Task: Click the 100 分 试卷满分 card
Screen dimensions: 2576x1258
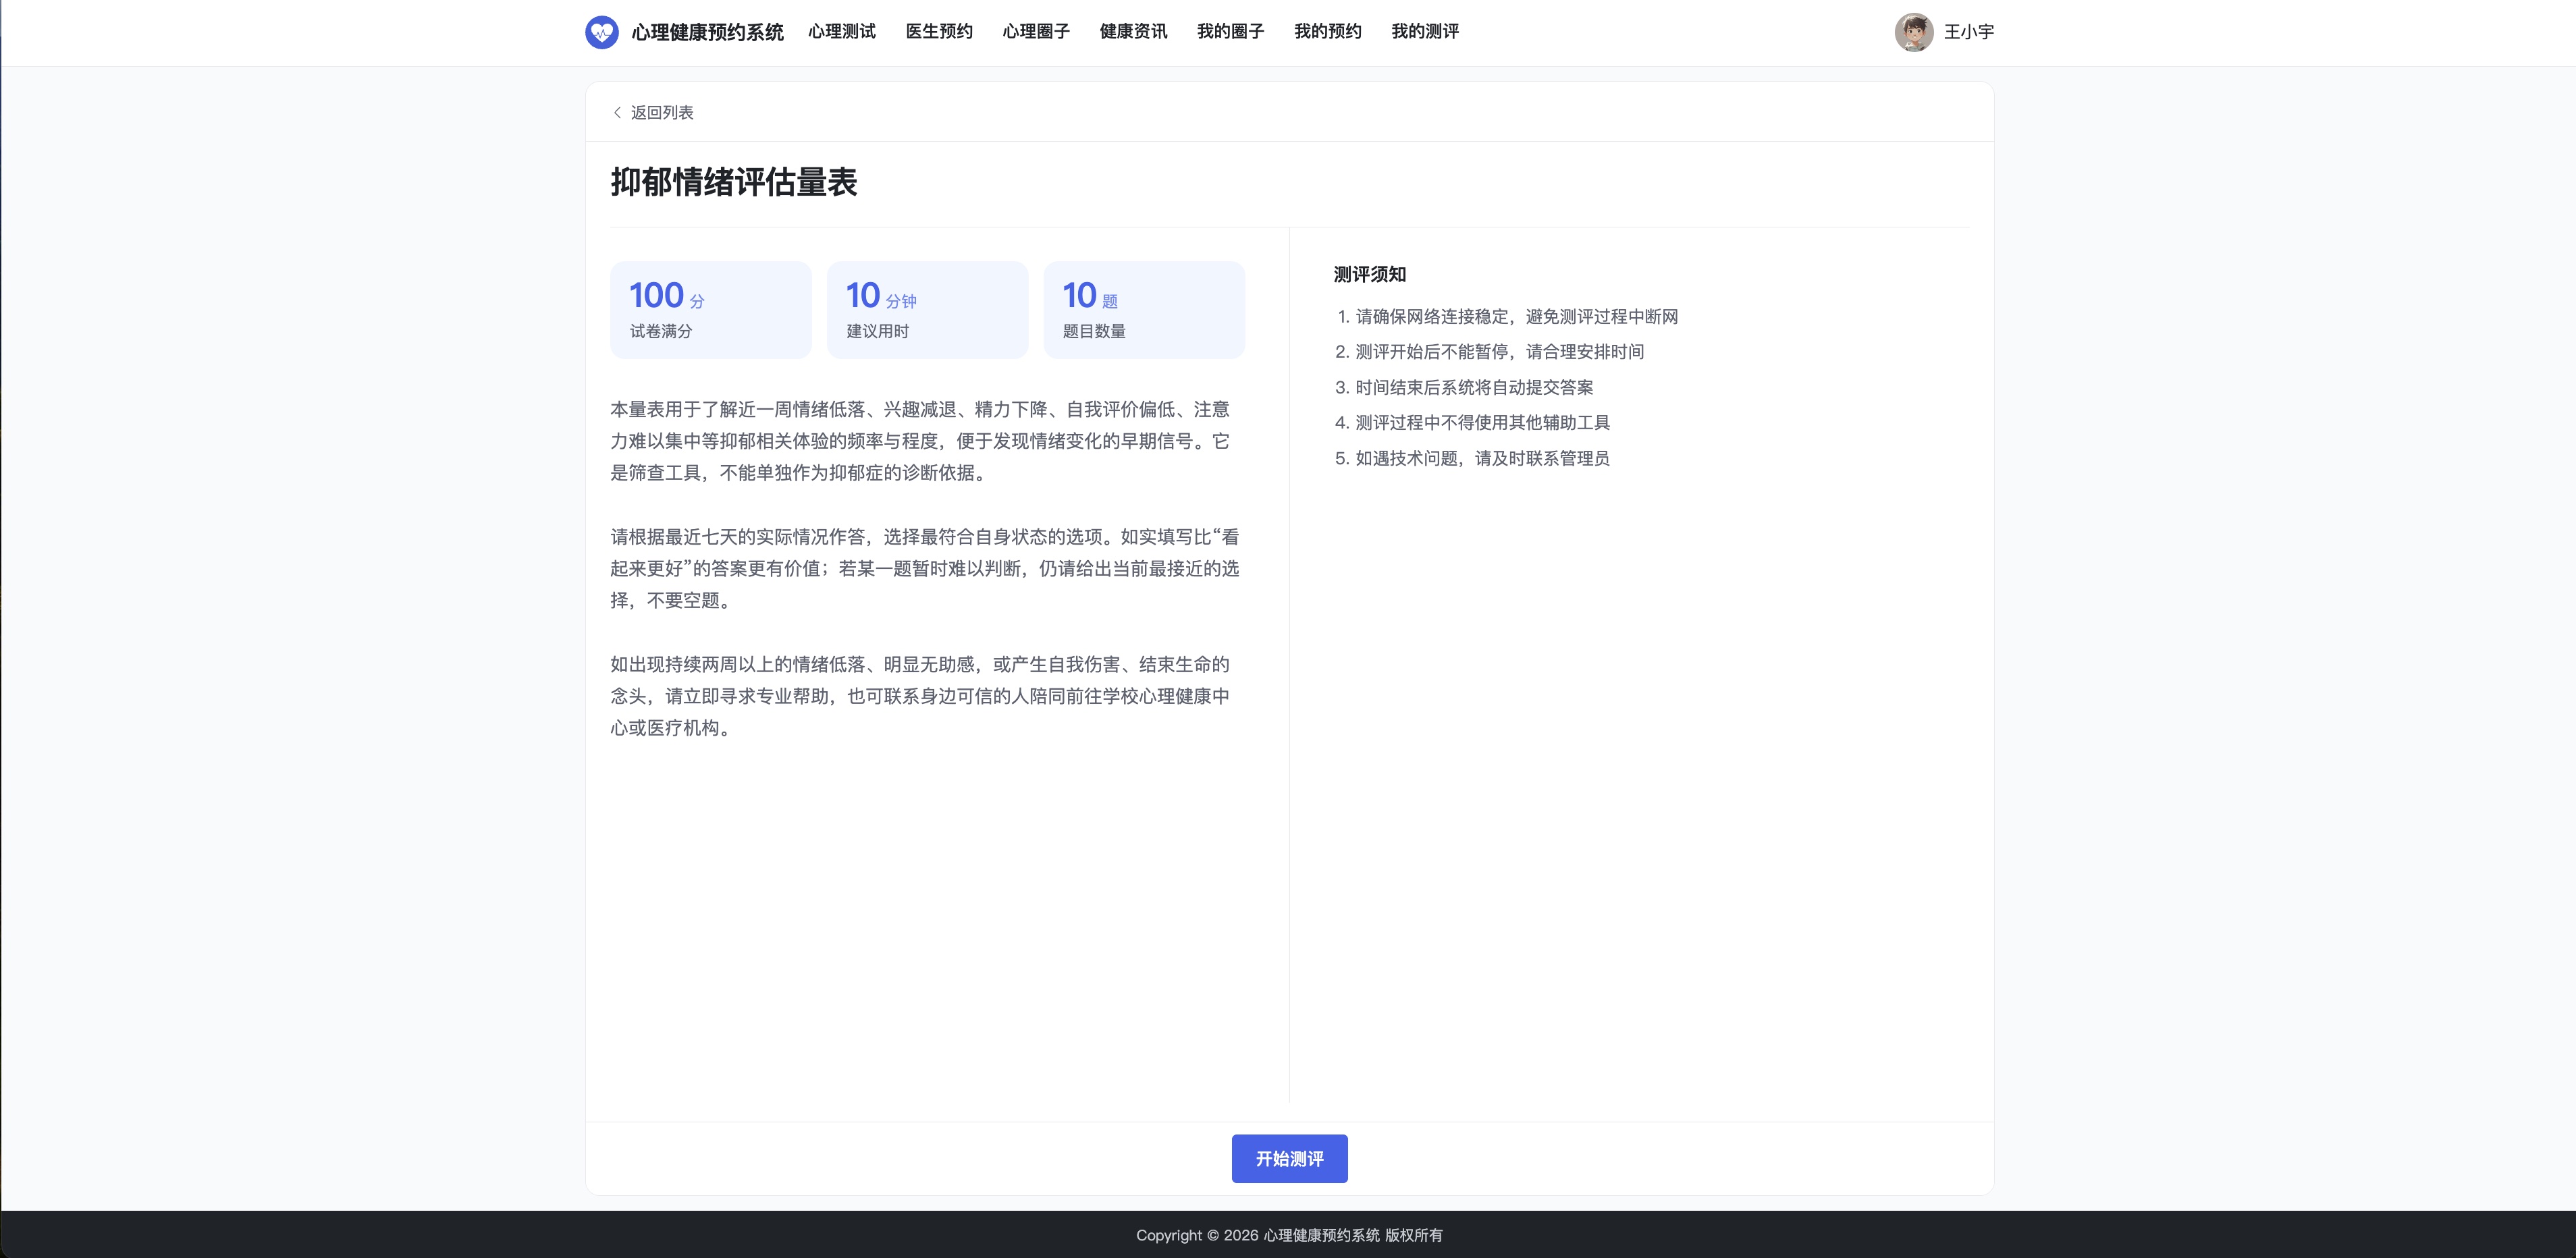Action: pyautogui.click(x=711, y=310)
